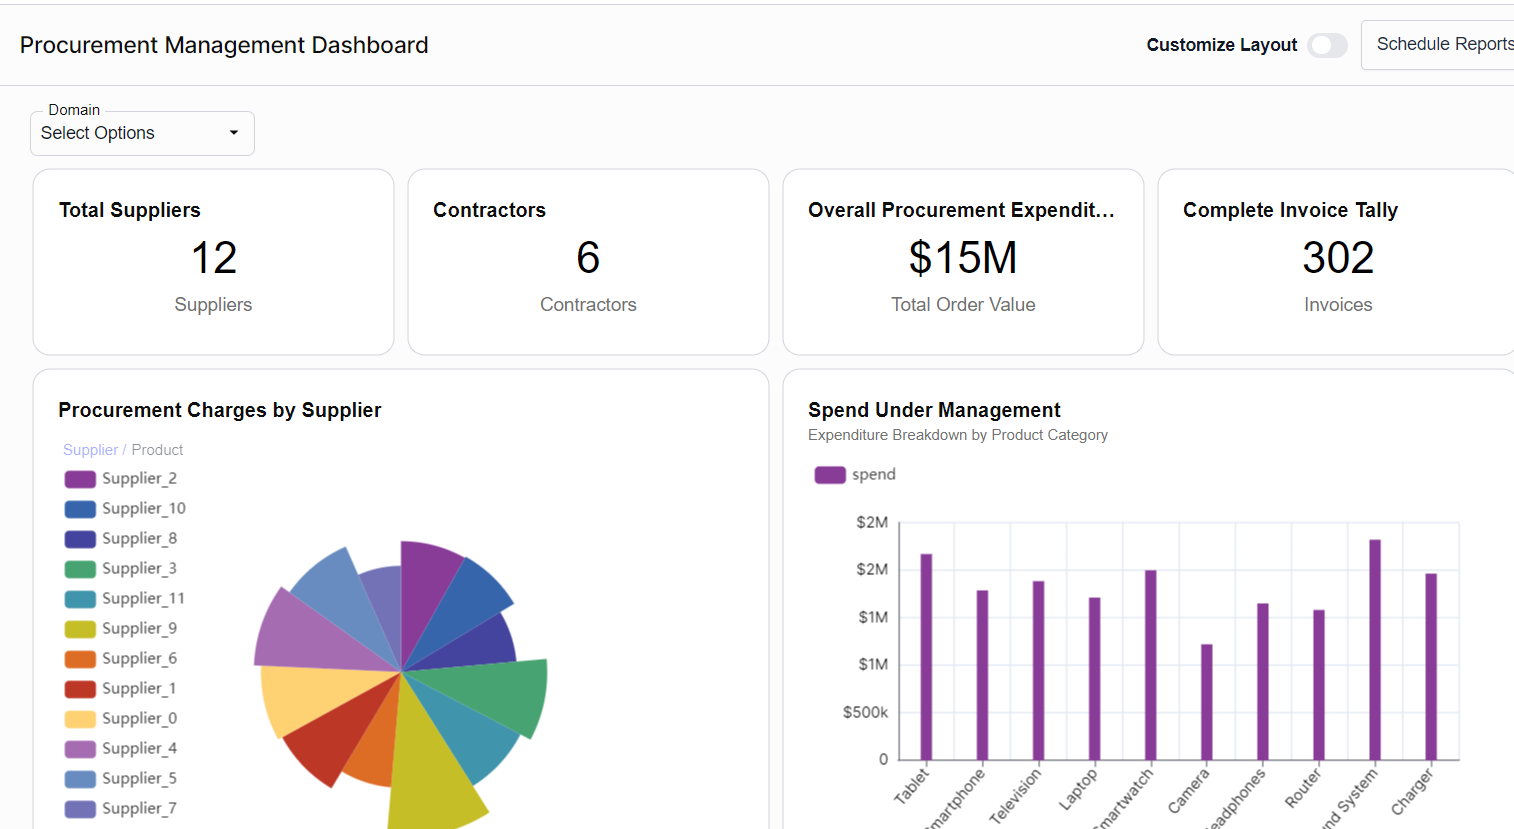Select Product drill-down level in breadcrumb
This screenshot has width=1514, height=829.
[x=159, y=449]
